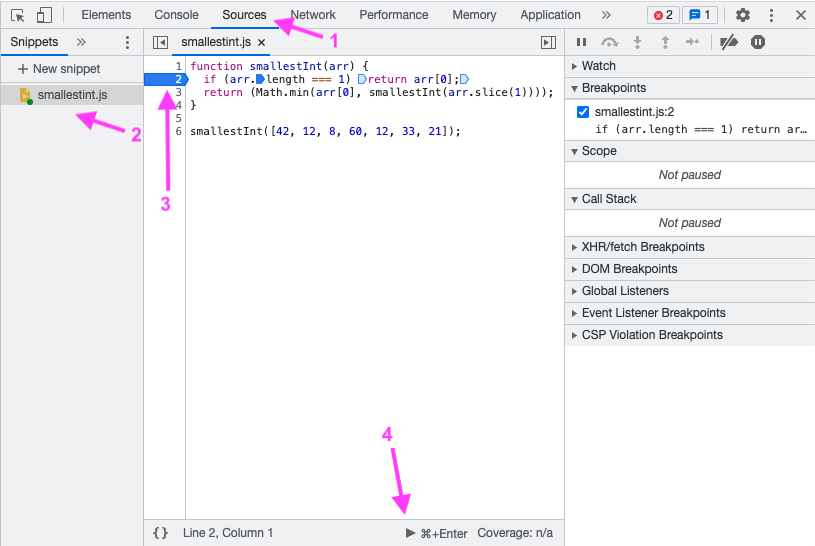The image size is (815, 546).
Task: Click line number 3 in the gutter
Action: [x=178, y=92]
